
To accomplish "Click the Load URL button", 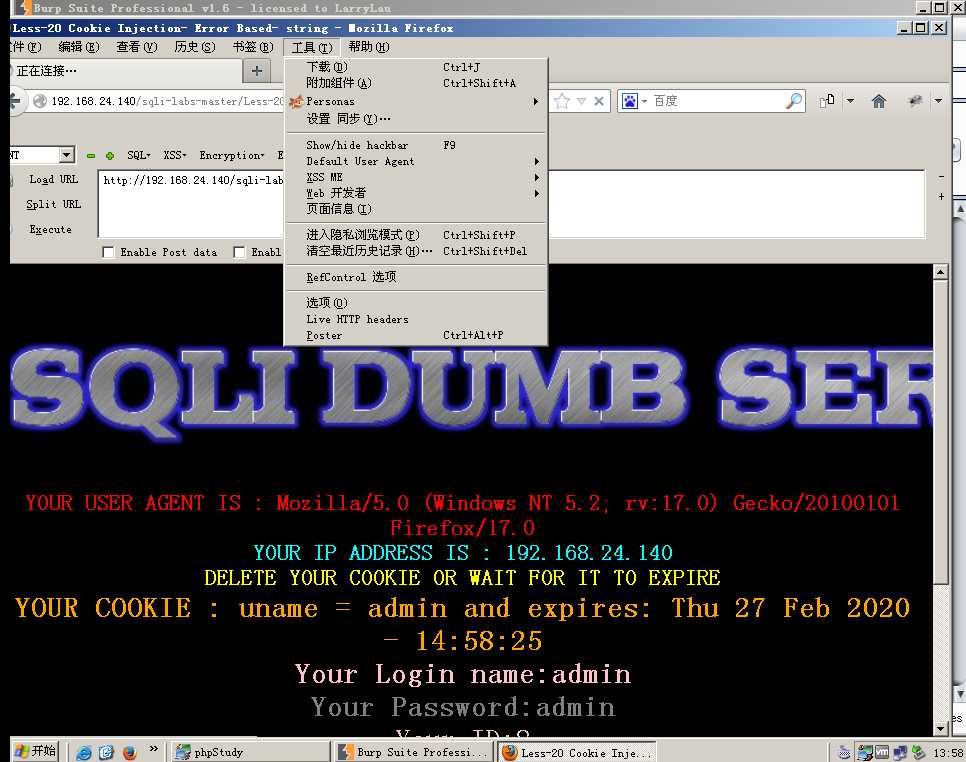I will click(x=53, y=180).
